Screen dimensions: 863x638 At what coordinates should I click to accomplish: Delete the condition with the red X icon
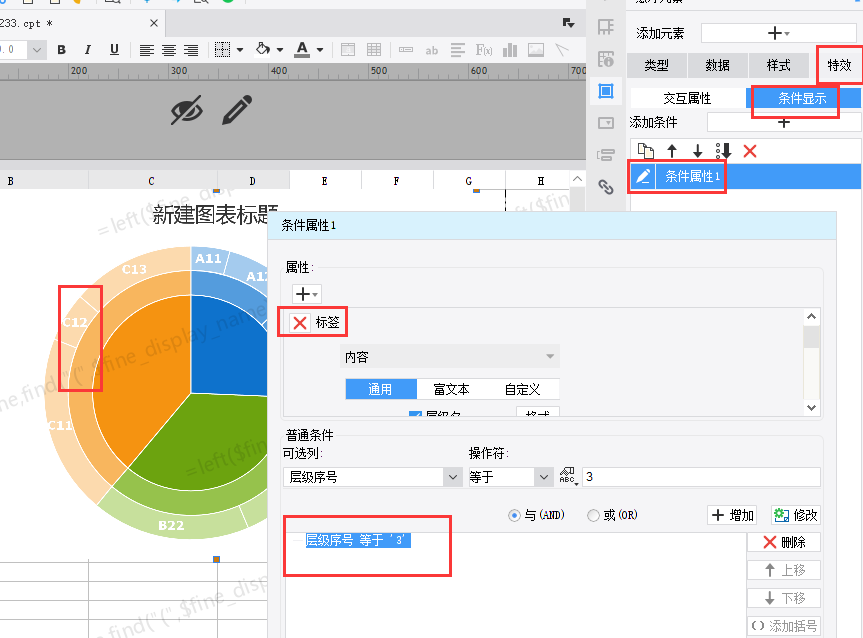[x=750, y=151]
